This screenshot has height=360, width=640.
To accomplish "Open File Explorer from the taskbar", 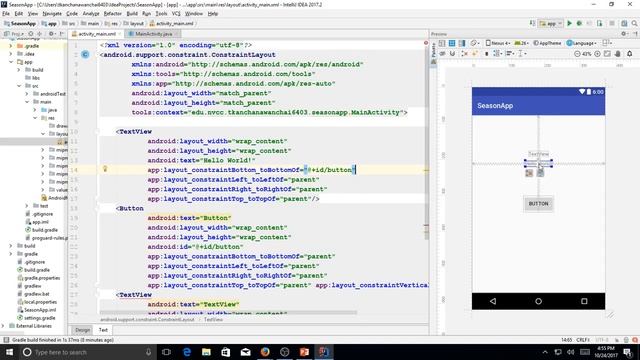I will coord(206,352).
